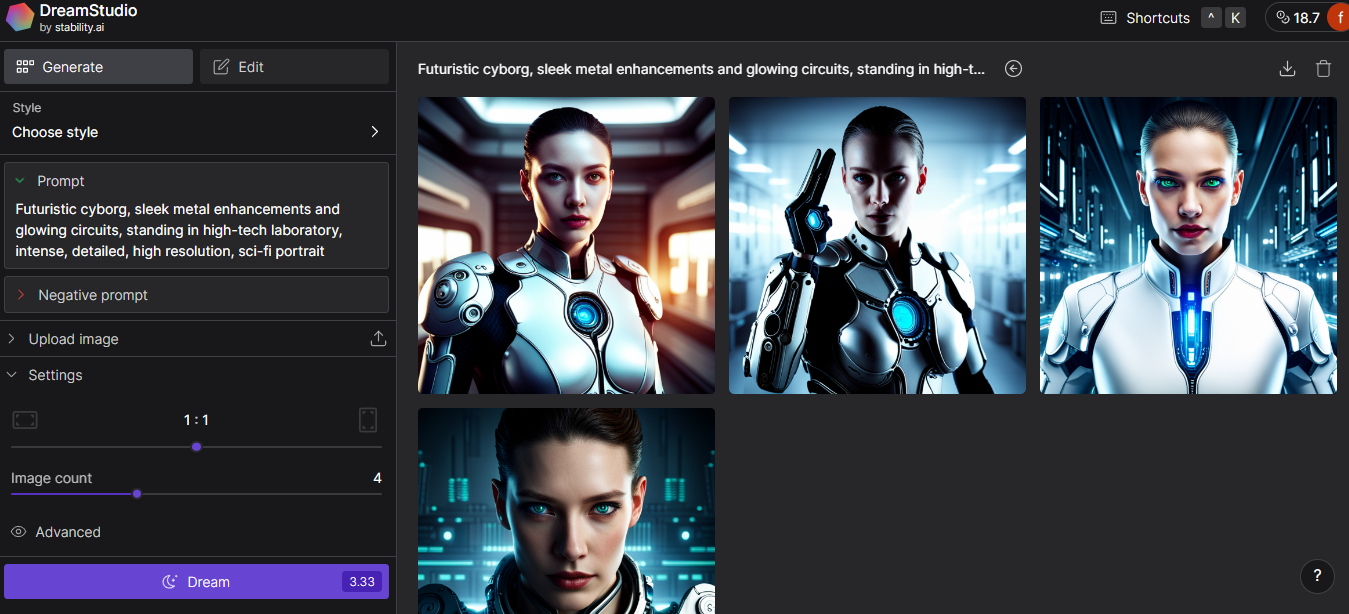Image resolution: width=1349 pixels, height=614 pixels.
Task: Click the caret ^ shortcut key badge
Action: [1211, 17]
